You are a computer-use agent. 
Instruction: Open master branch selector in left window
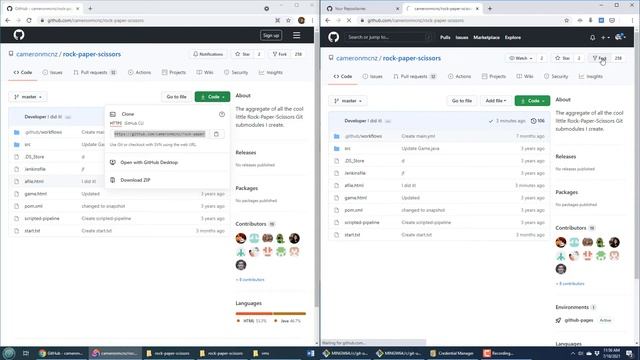click(28, 97)
